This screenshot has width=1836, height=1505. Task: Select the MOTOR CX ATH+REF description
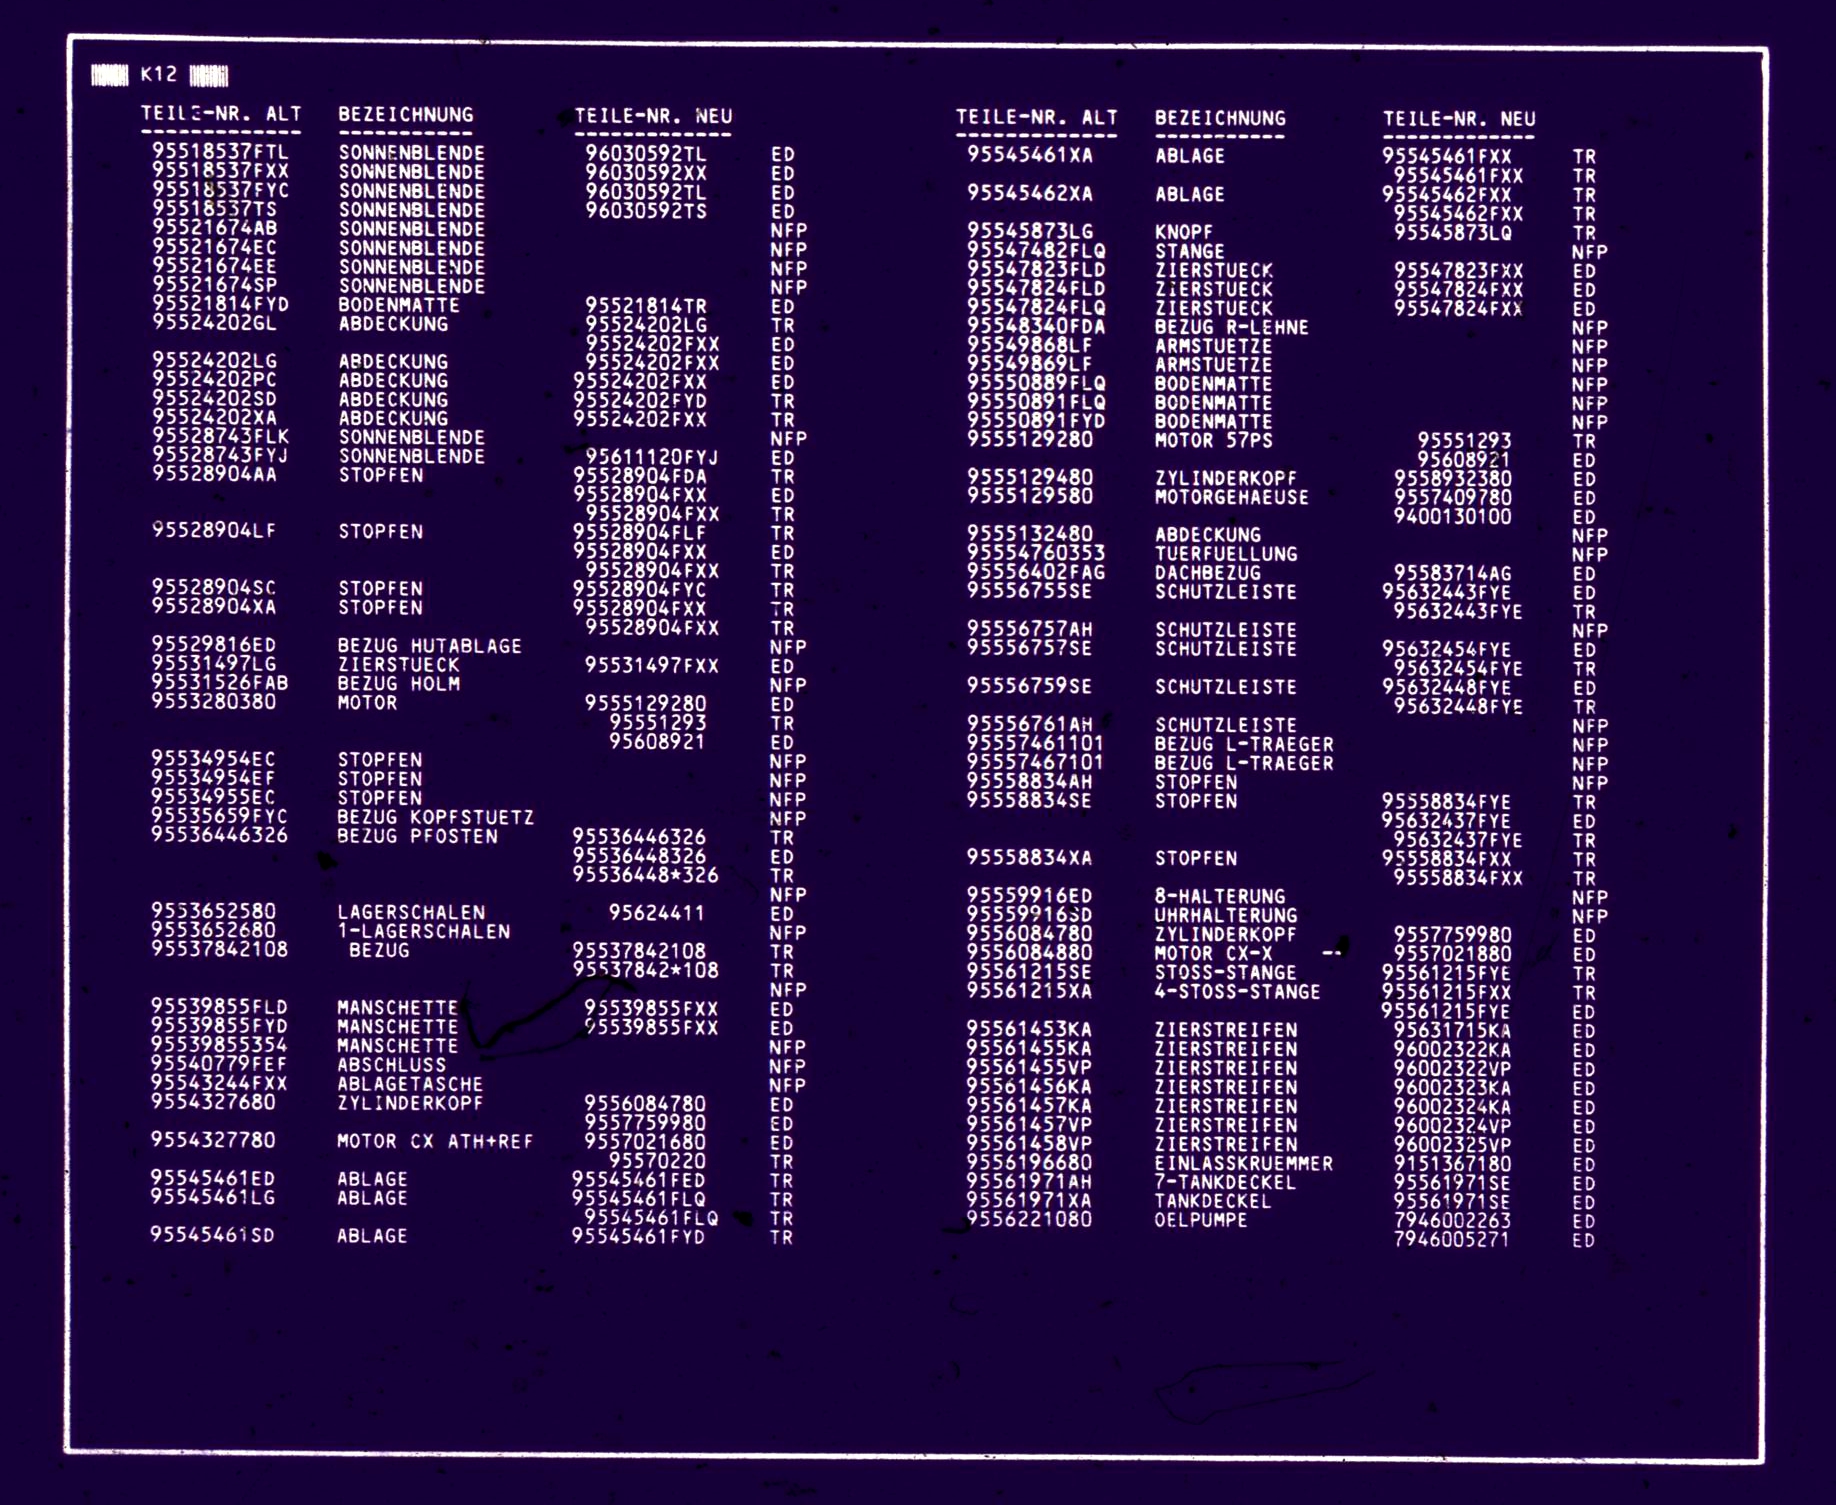435,1141
